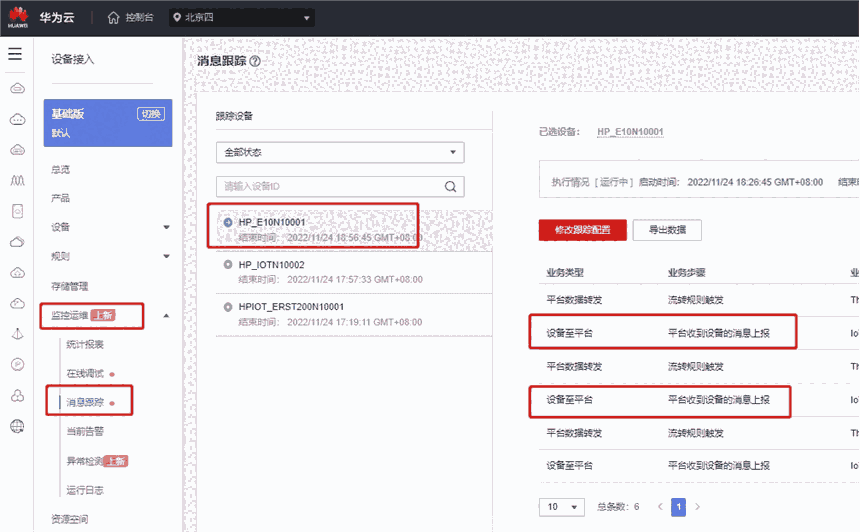The width and height of the screenshot is (860, 532).
Task: Click the anchor icon in left sidebar
Action: (17, 334)
